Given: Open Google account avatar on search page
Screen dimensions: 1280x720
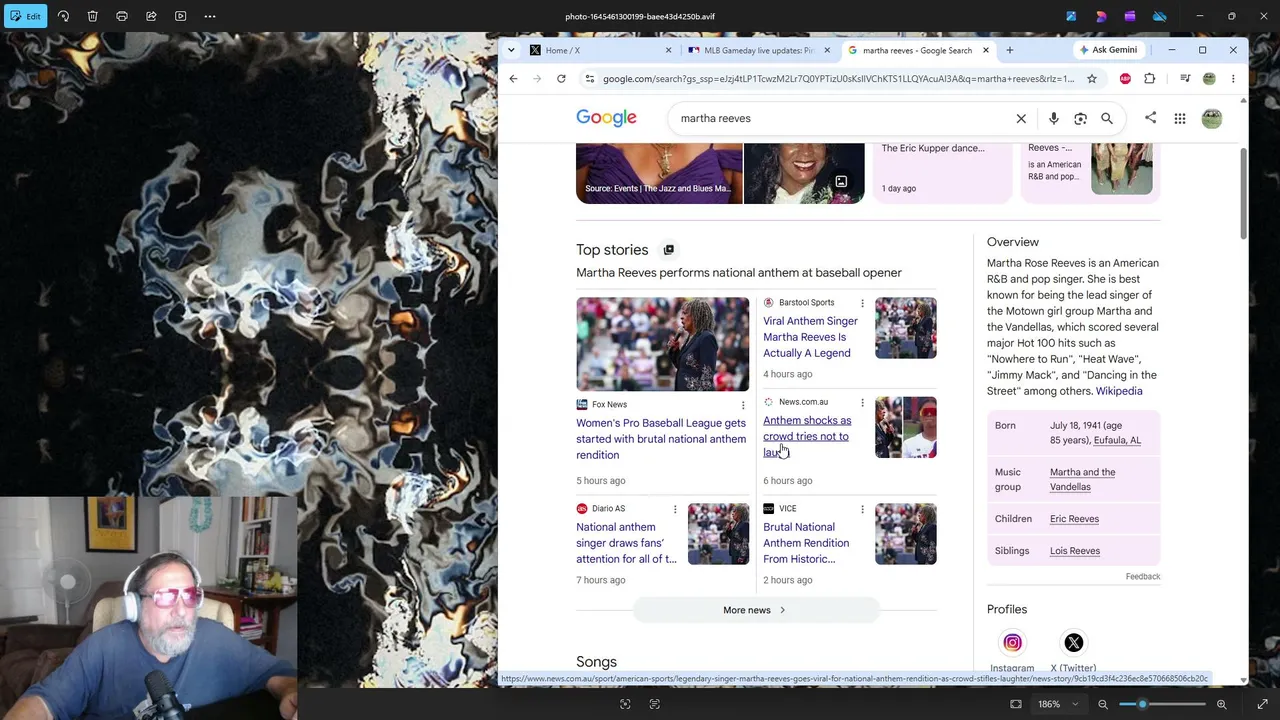Looking at the screenshot, I should (x=1212, y=119).
